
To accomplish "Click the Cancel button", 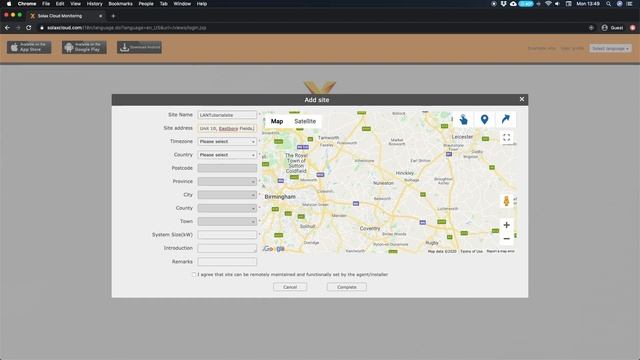I will (x=290, y=287).
